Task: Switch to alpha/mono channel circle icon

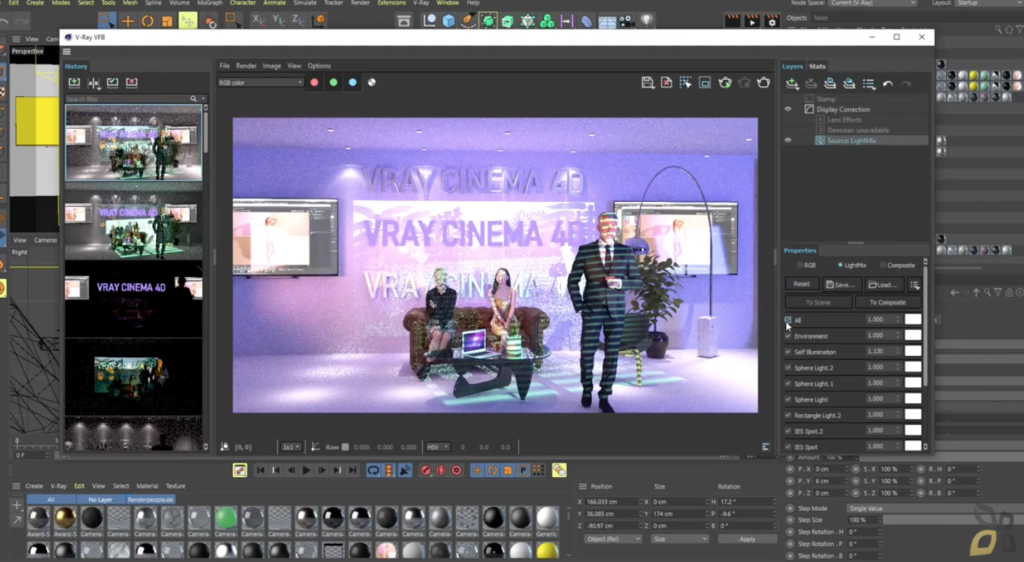Action: (372, 82)
